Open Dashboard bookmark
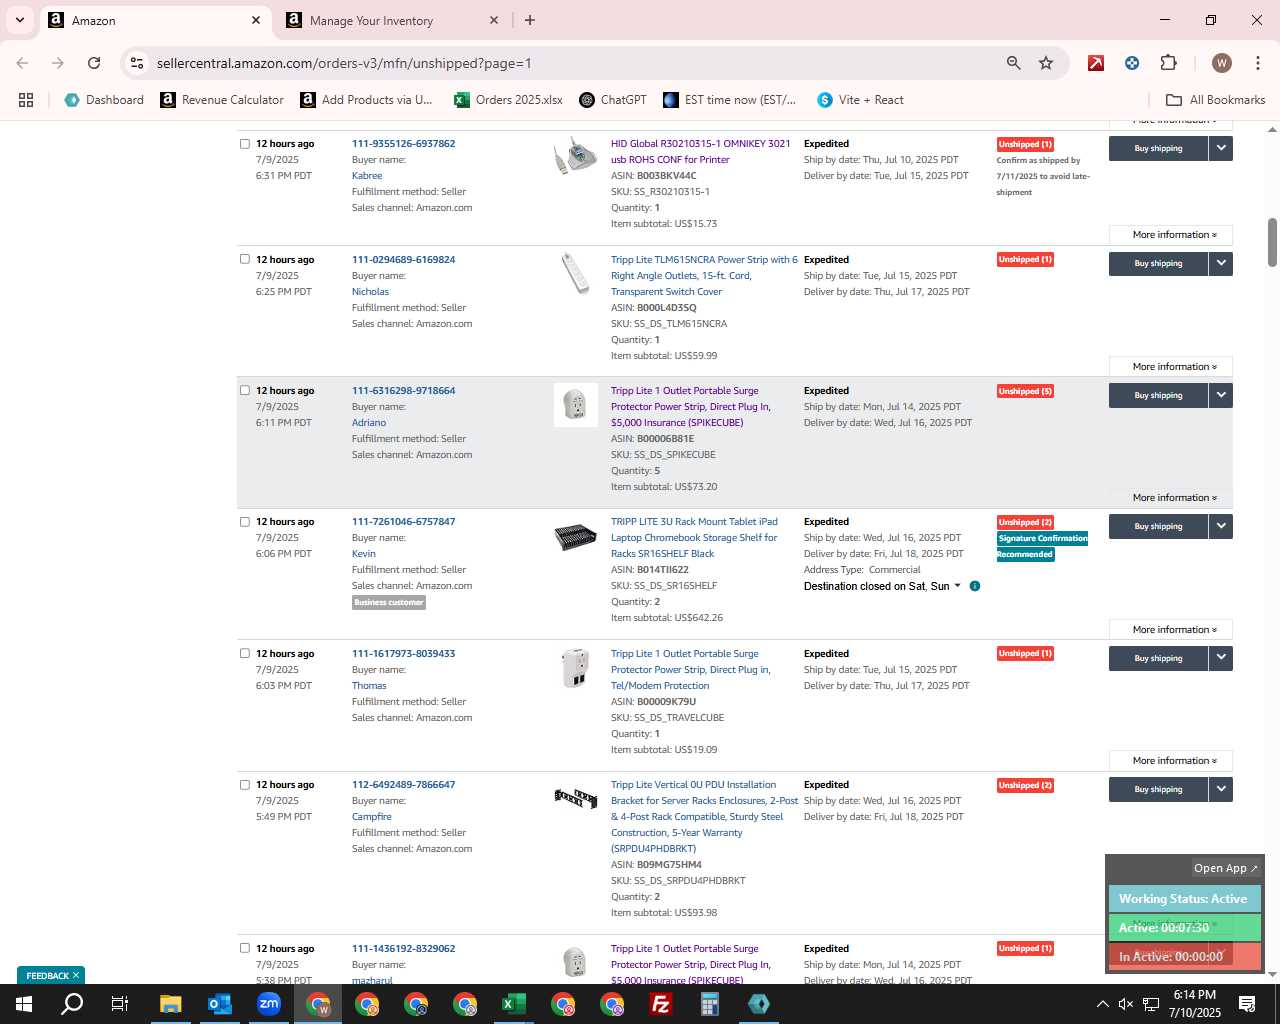This screenshot has width=1280, height=1024. tap(104, 100)
